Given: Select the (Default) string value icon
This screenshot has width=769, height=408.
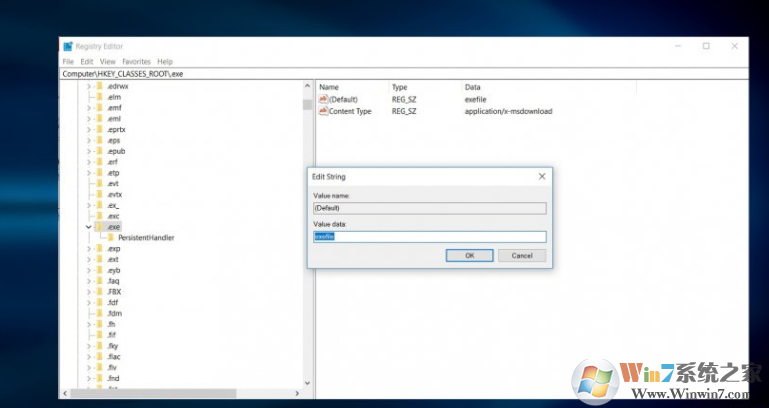Looking at the screenshot, I should [x=323, y=100].
